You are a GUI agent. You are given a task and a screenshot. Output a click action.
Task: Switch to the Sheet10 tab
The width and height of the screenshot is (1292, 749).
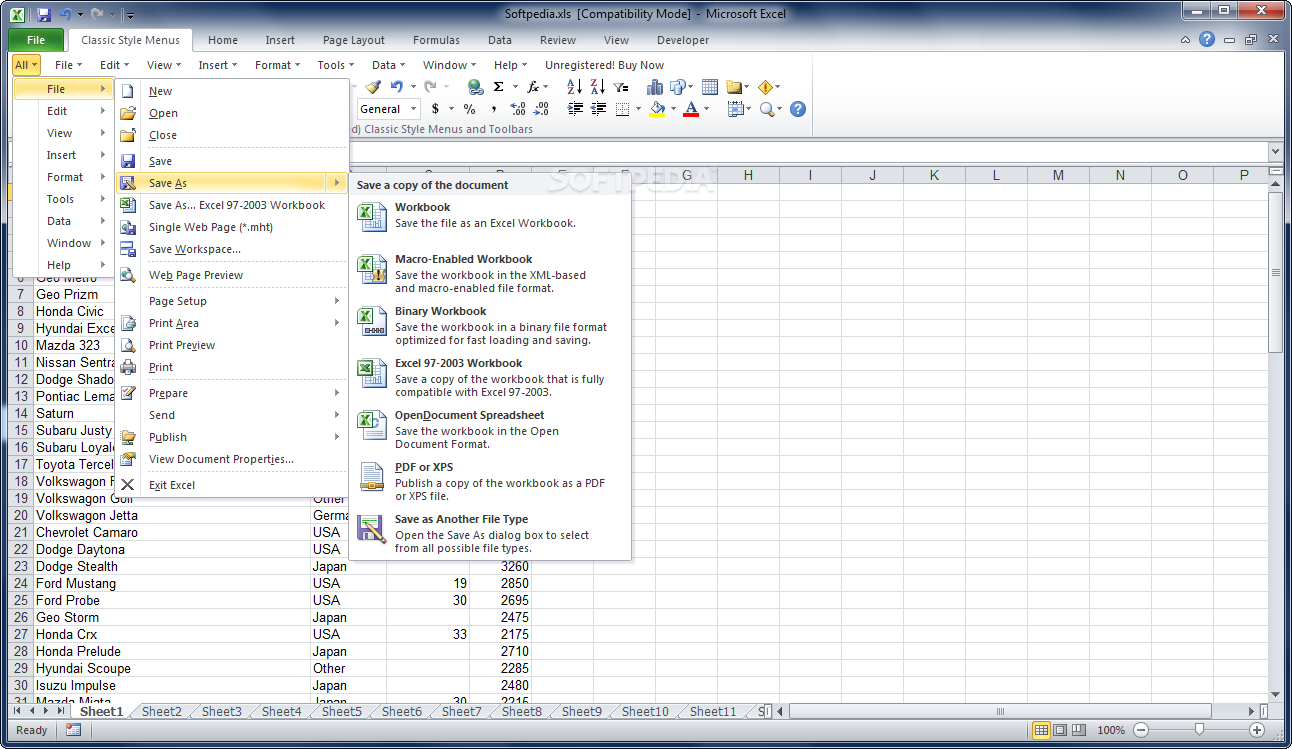(645, 711)
